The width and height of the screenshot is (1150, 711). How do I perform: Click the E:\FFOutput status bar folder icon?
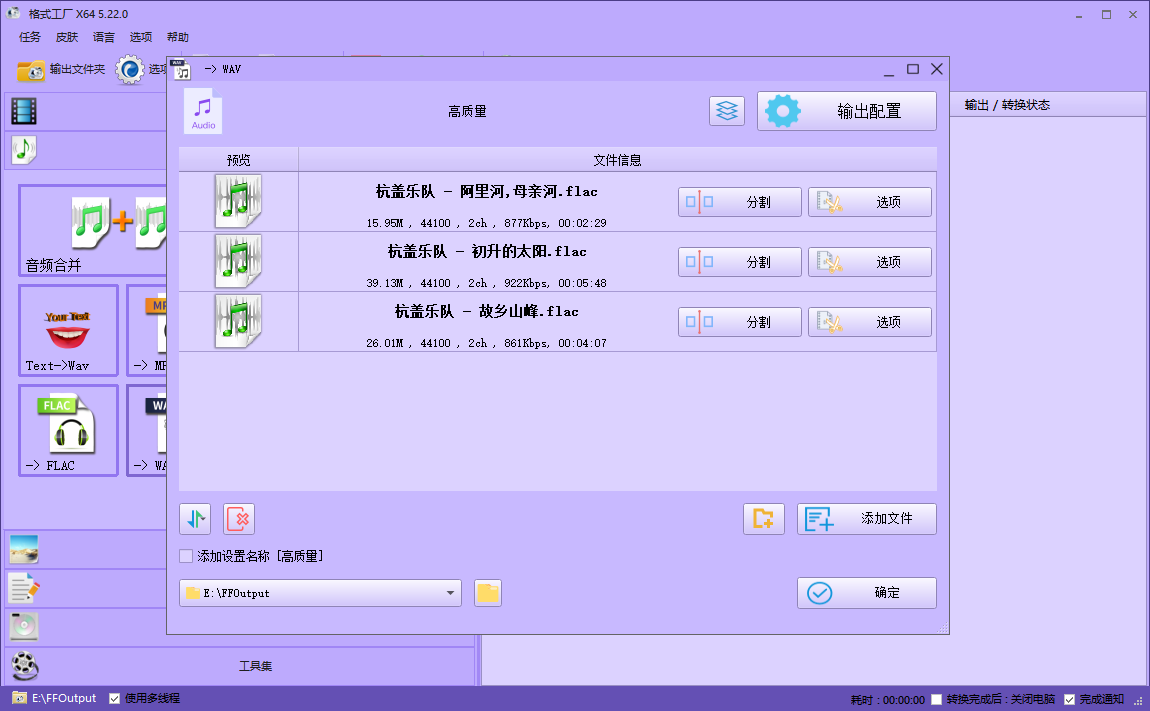click(x=20, y=698)
